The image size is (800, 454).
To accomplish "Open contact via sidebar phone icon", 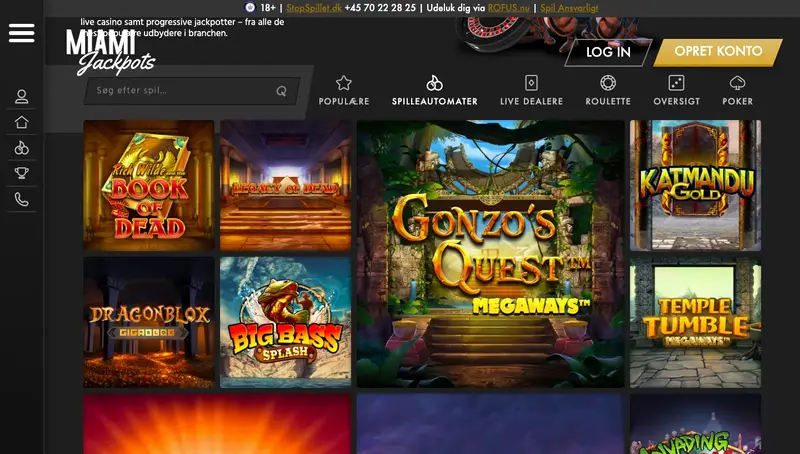I will 21,199.
